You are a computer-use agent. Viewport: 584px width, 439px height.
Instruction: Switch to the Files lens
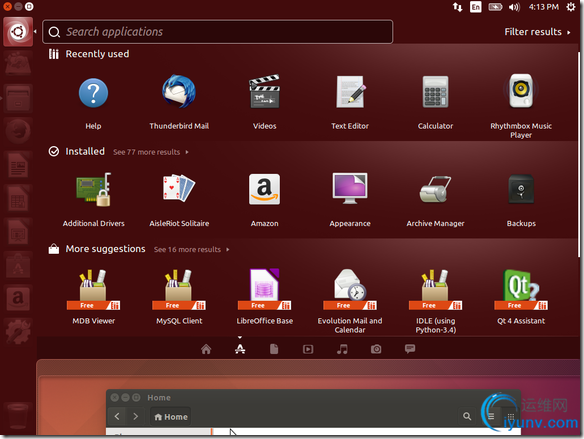click(x=274, y=349)
